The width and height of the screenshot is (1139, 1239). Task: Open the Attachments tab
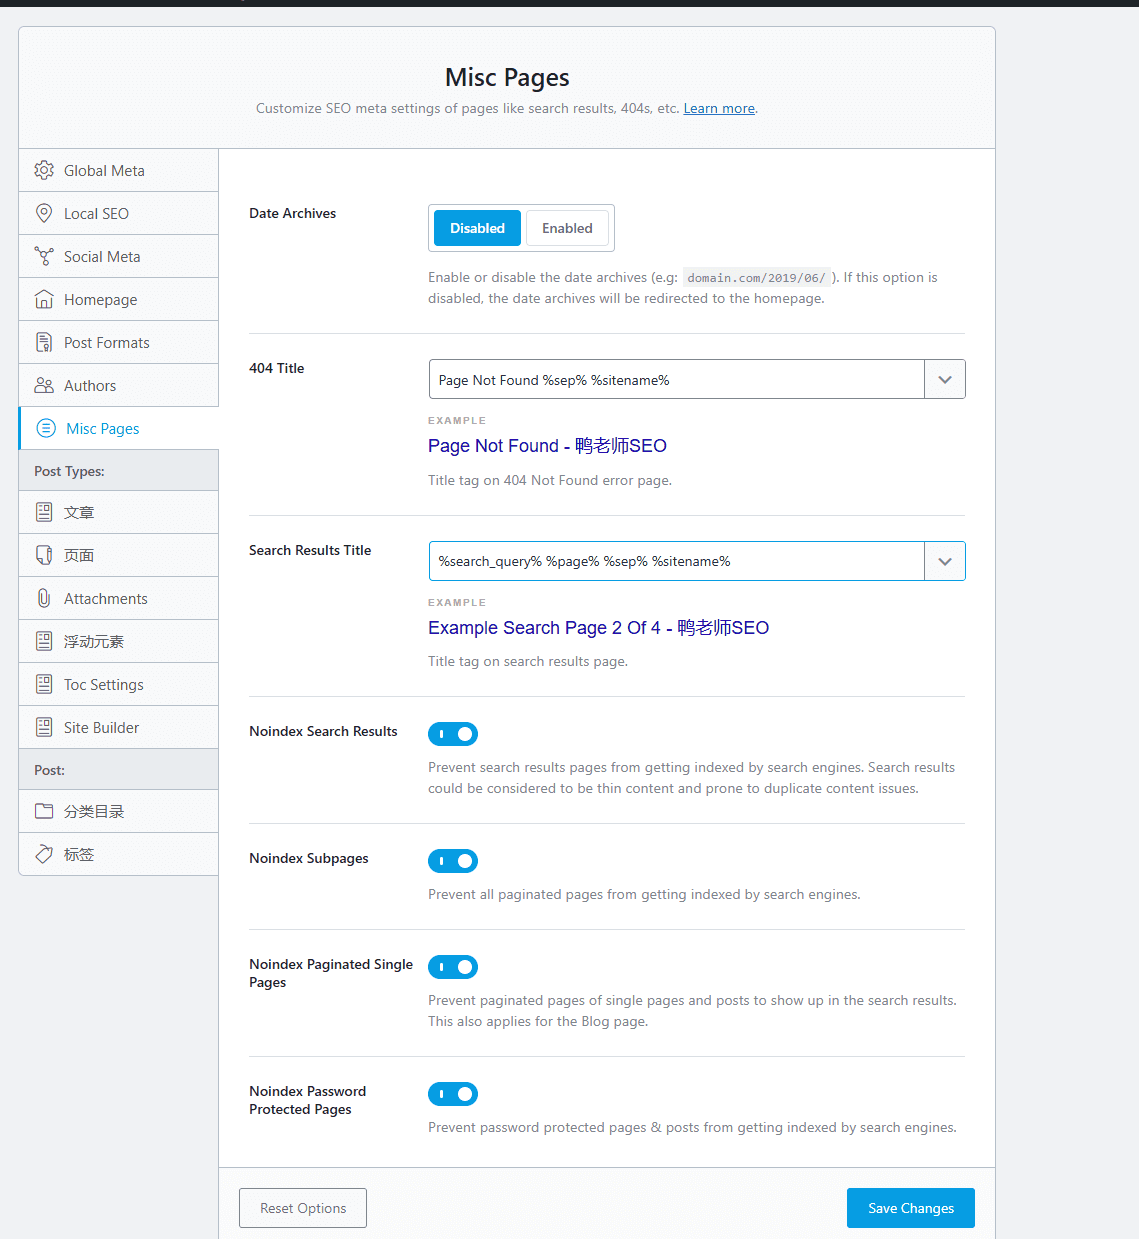pyautogui.click(x=119, y=598)
